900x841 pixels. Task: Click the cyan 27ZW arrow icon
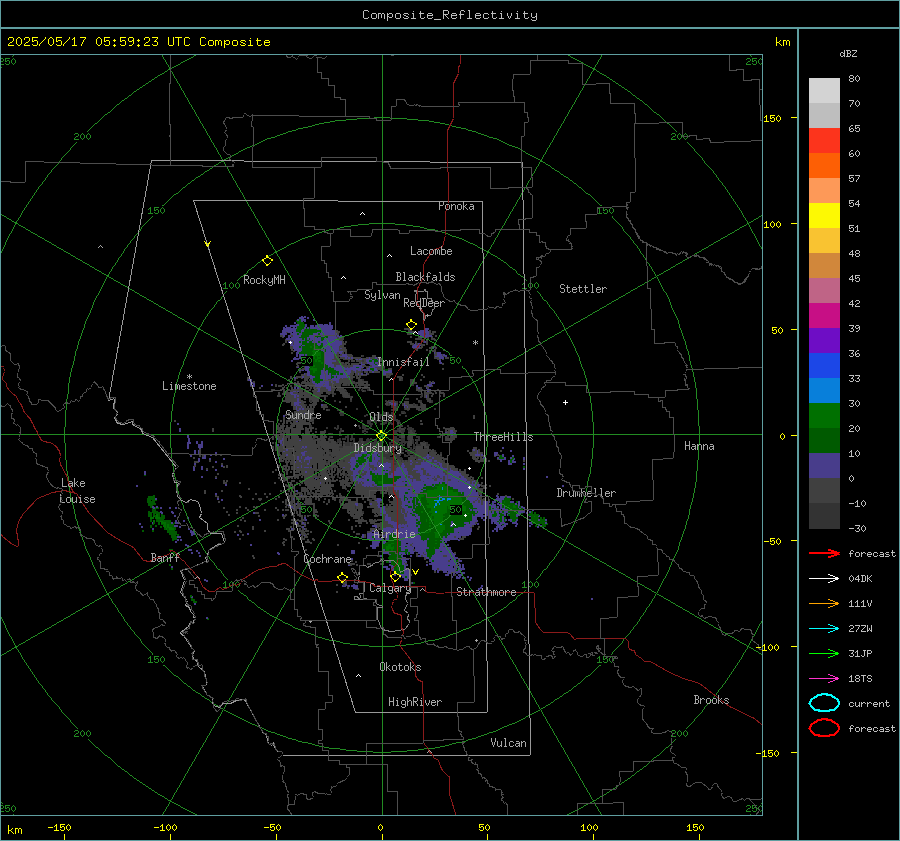pyautogui.click(x=824, y=629)
